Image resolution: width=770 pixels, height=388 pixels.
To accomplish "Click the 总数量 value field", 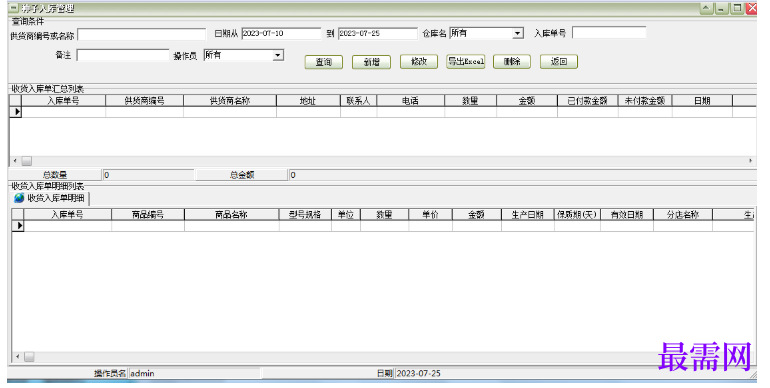I will [148, 175].
